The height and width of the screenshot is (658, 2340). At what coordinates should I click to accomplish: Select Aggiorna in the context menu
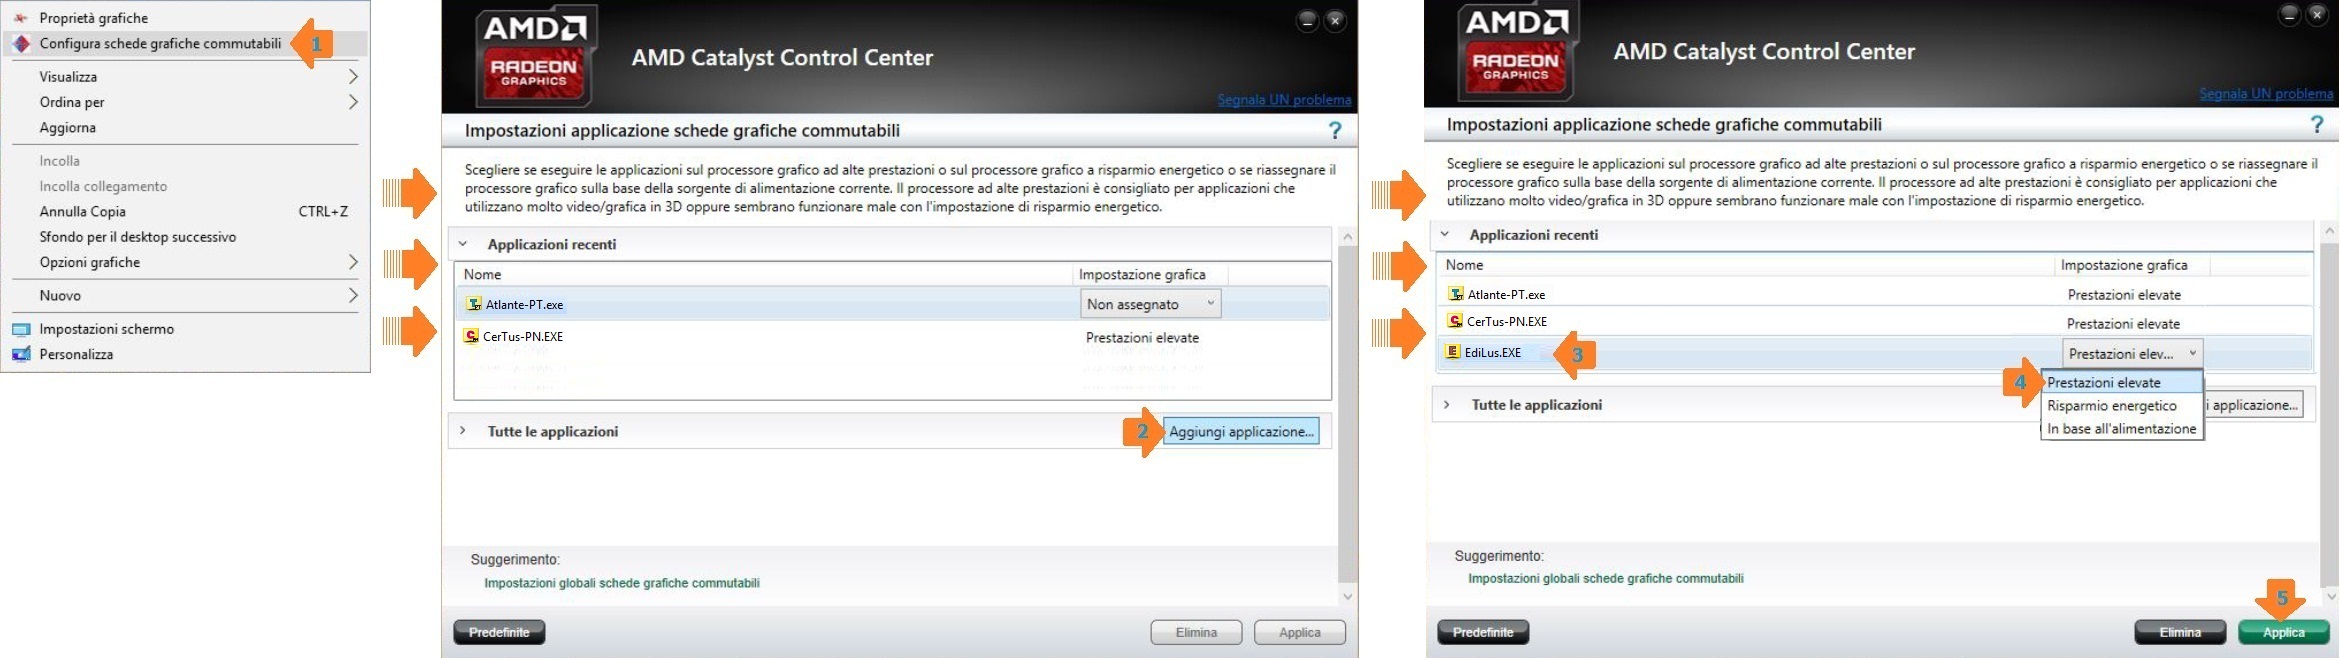pyautogui.click(x=185, y=127)
